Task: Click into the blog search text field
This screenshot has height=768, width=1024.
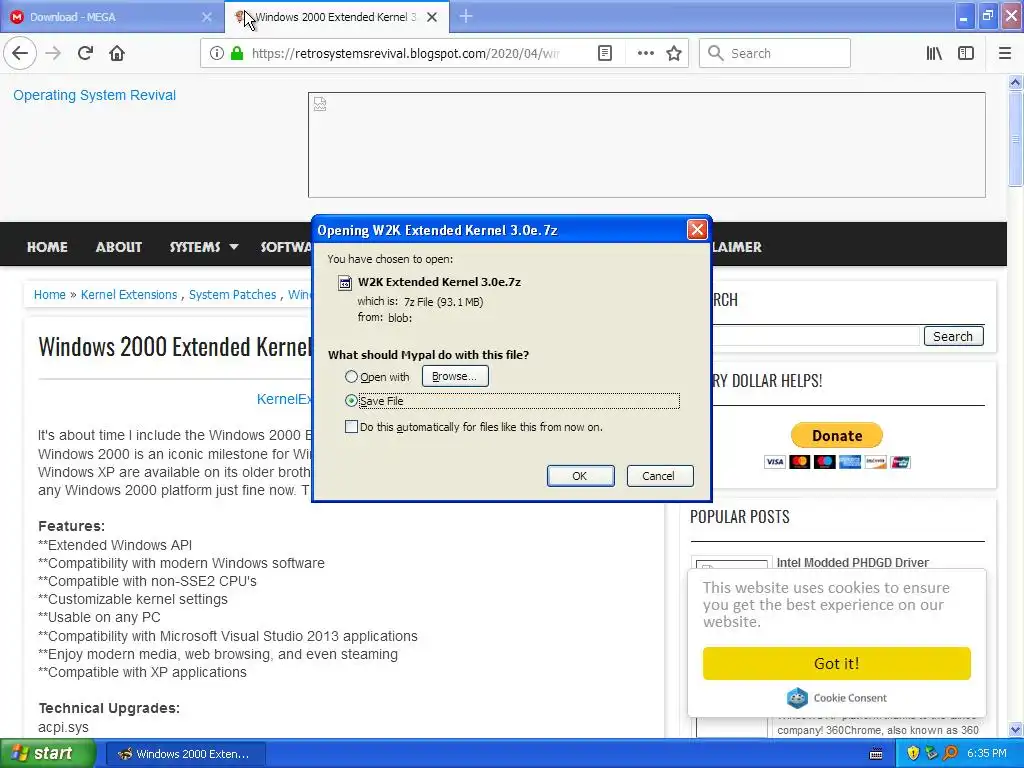Action: 815,336
